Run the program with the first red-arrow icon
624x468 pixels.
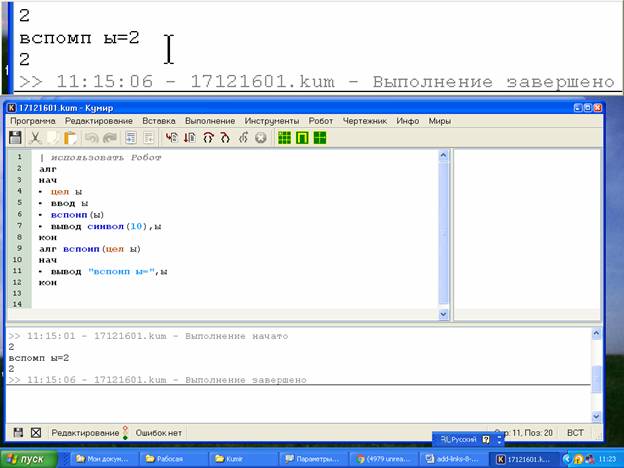click(172, 138)
